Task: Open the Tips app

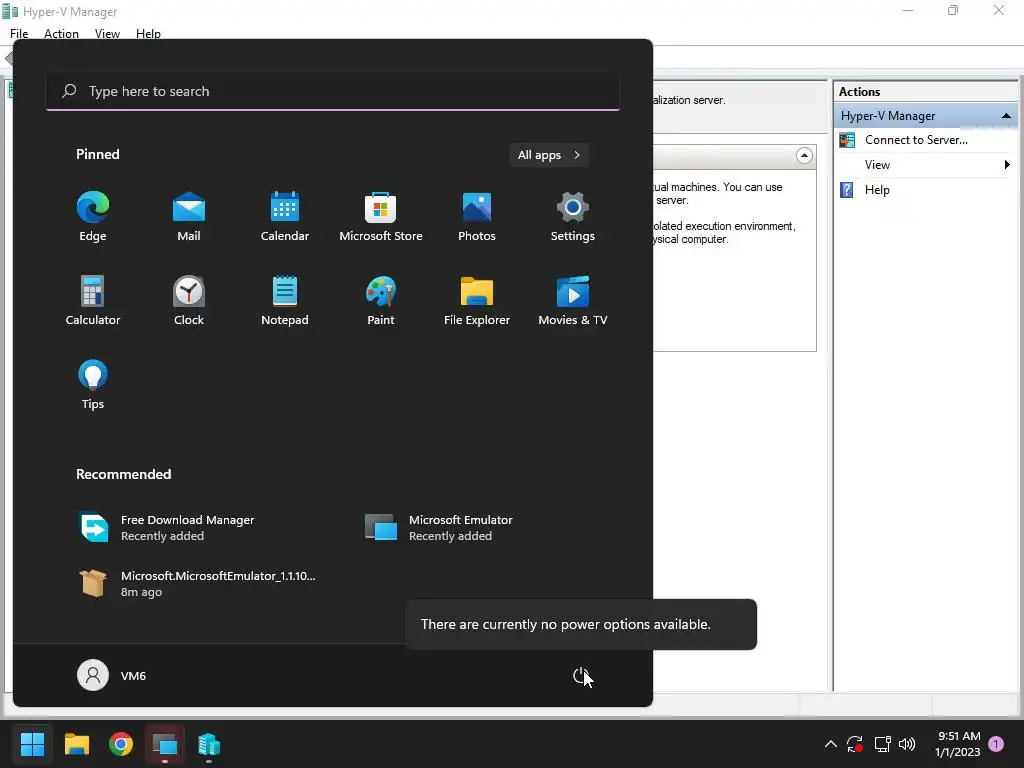Action: pos(93,385)
